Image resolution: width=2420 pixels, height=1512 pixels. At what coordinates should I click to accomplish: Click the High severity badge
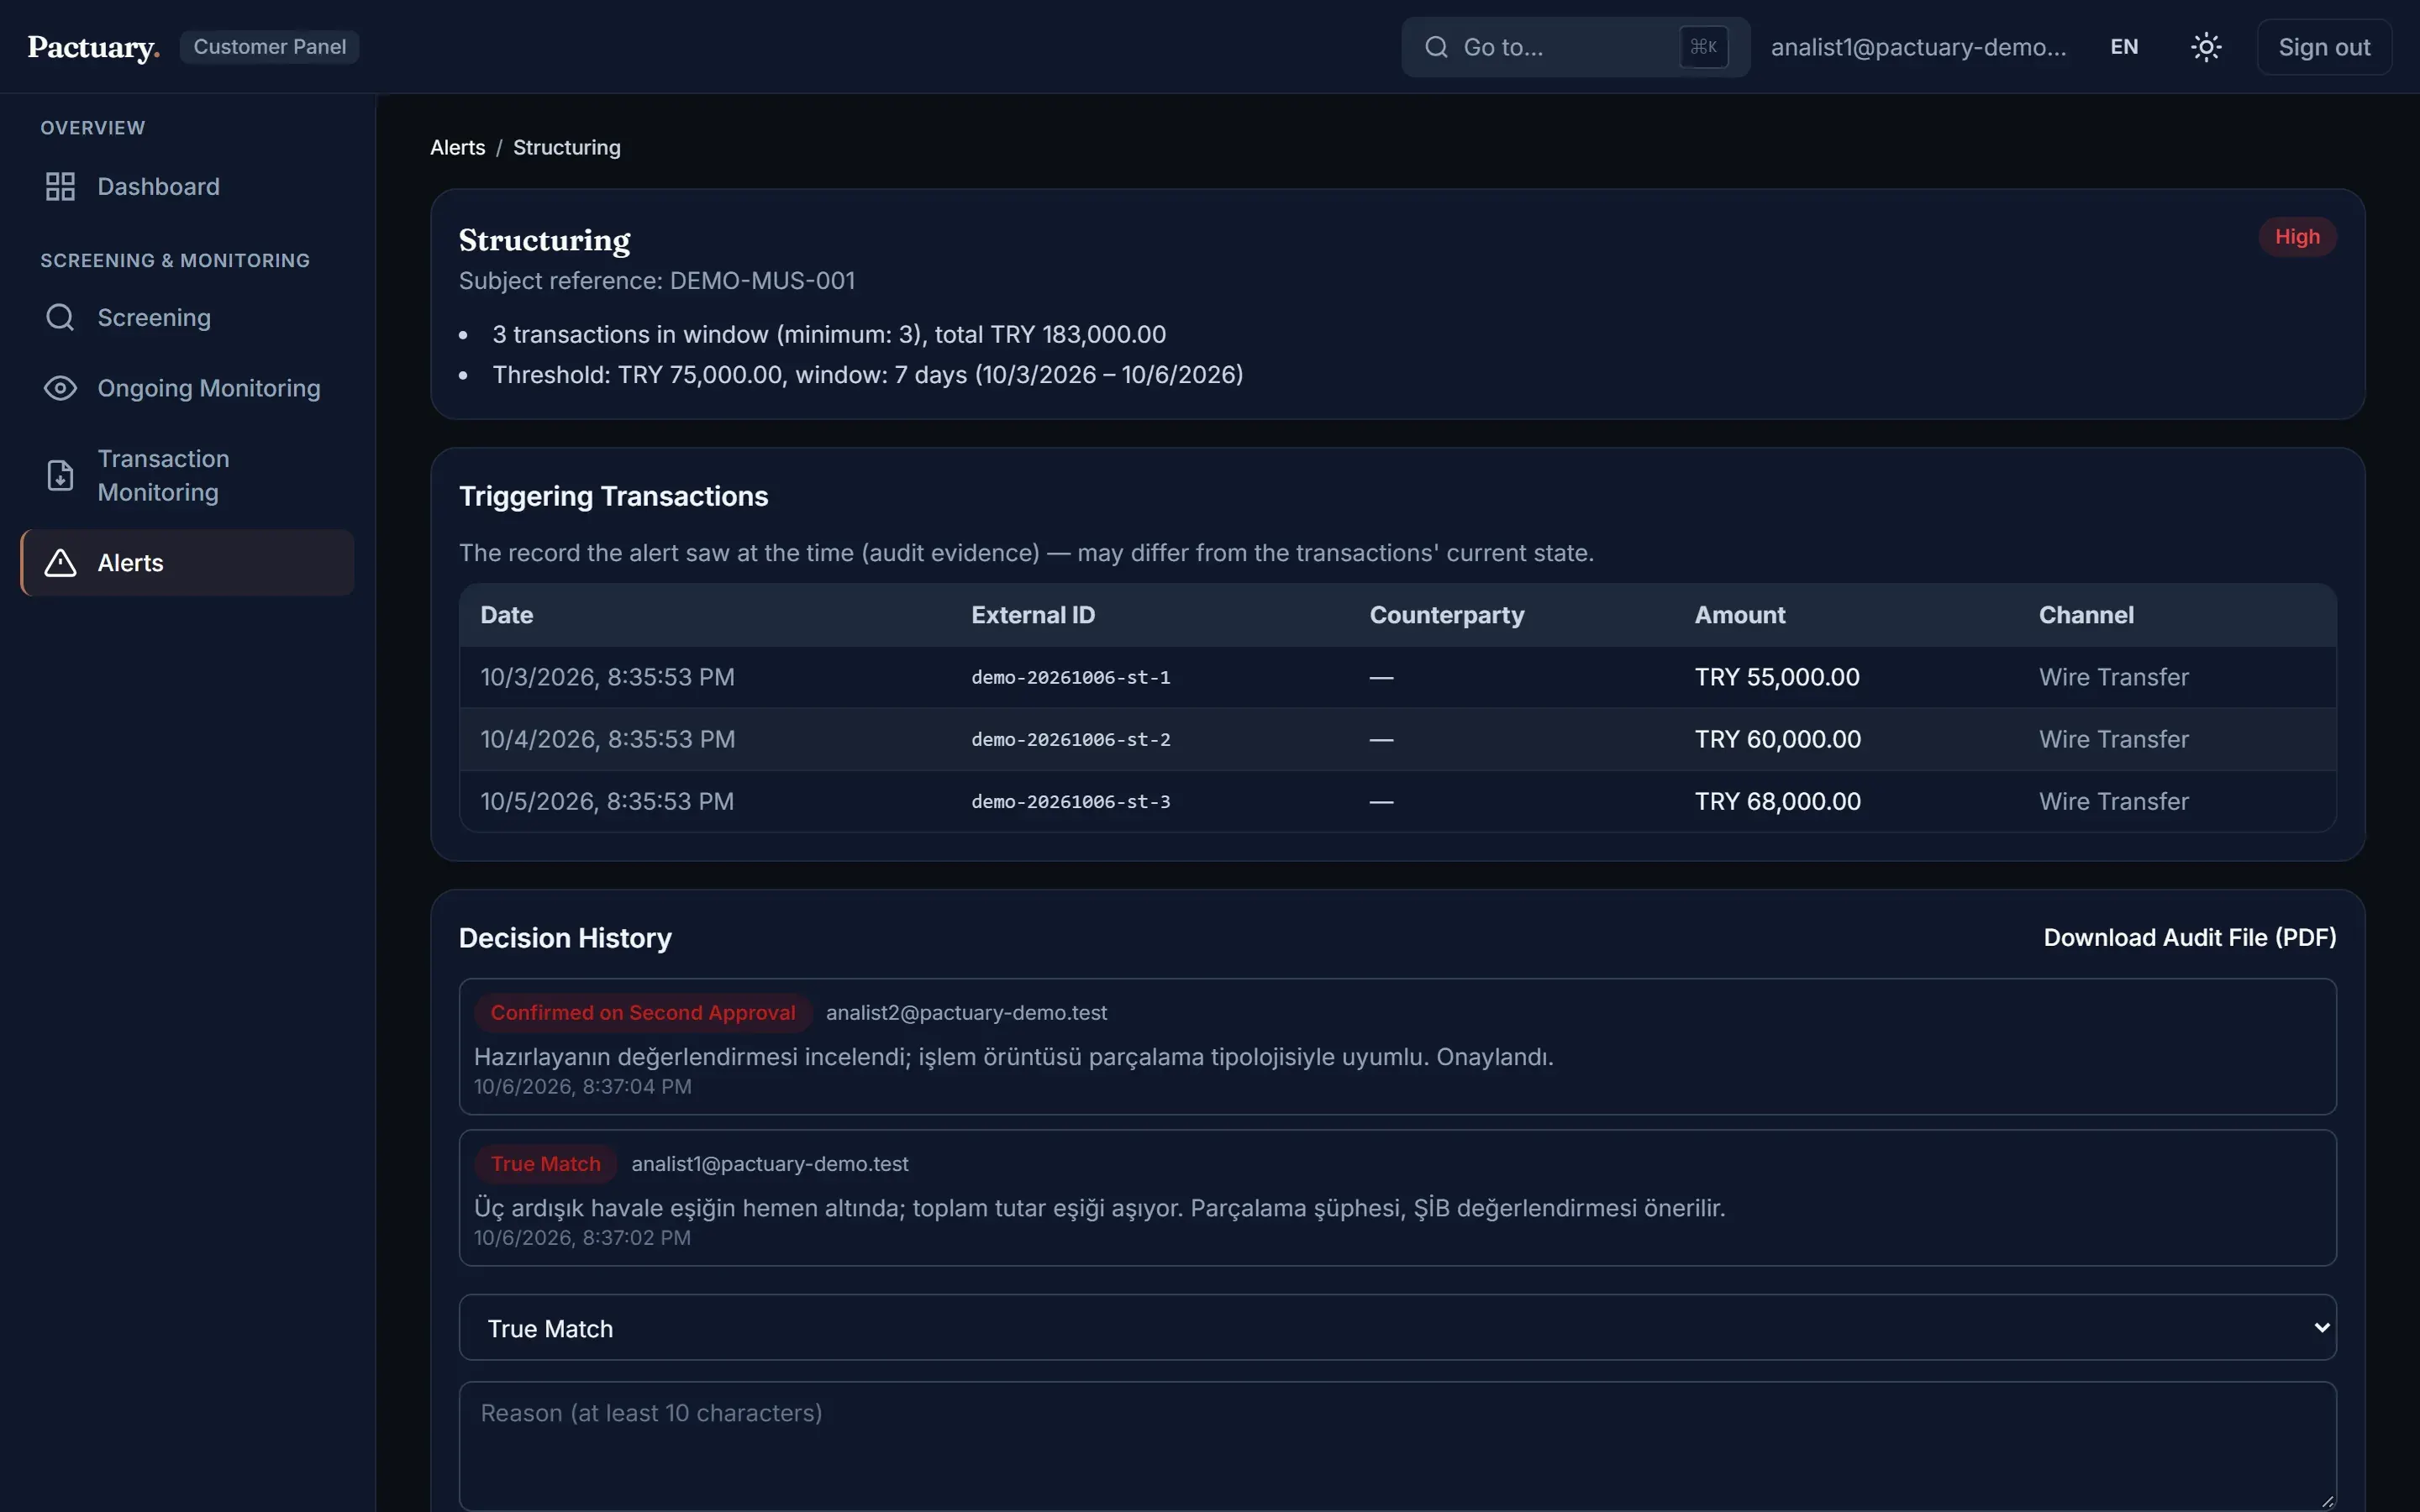pos(2297,237)
